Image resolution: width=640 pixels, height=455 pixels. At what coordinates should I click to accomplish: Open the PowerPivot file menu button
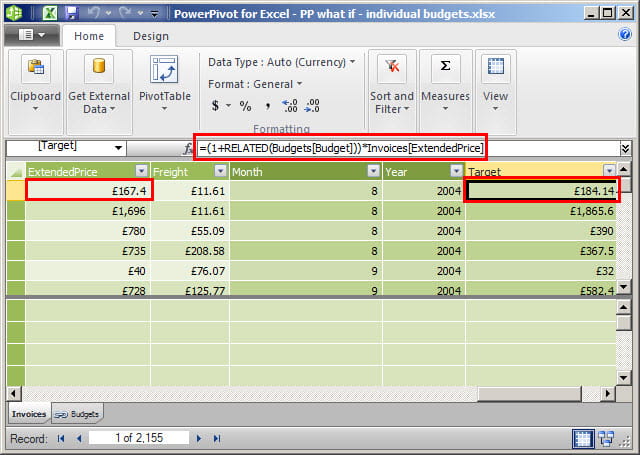(x=32, y=35)
